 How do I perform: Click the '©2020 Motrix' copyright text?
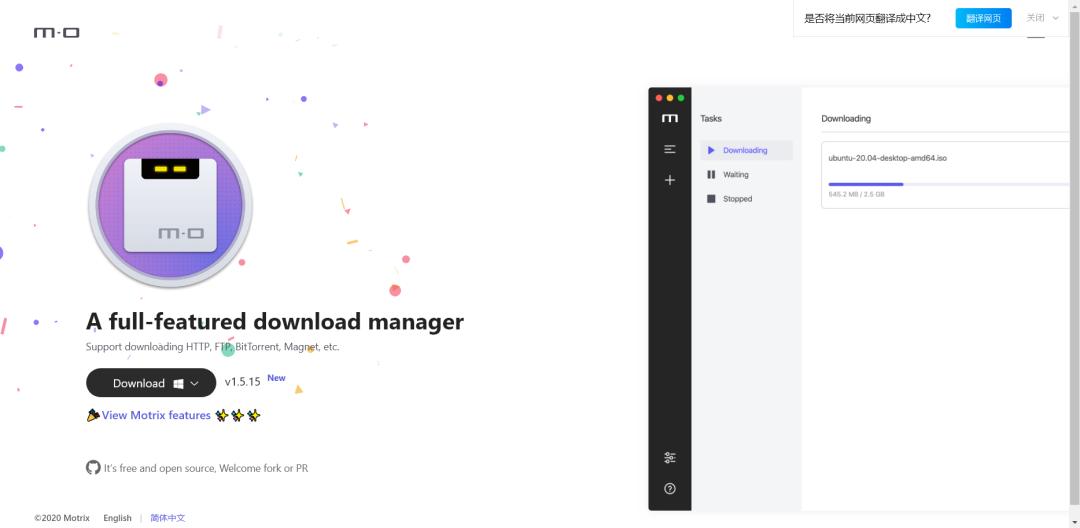[x=62, y=518]
